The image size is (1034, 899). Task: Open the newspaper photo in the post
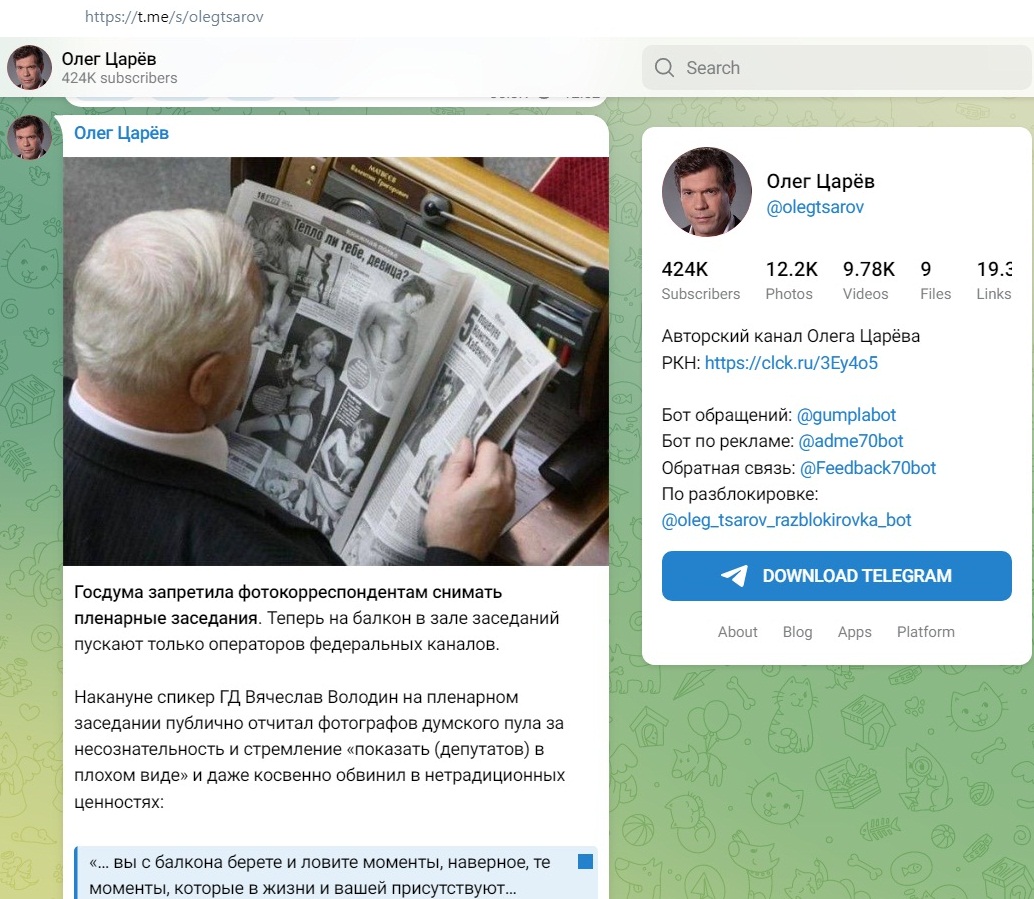coord(336,361)
